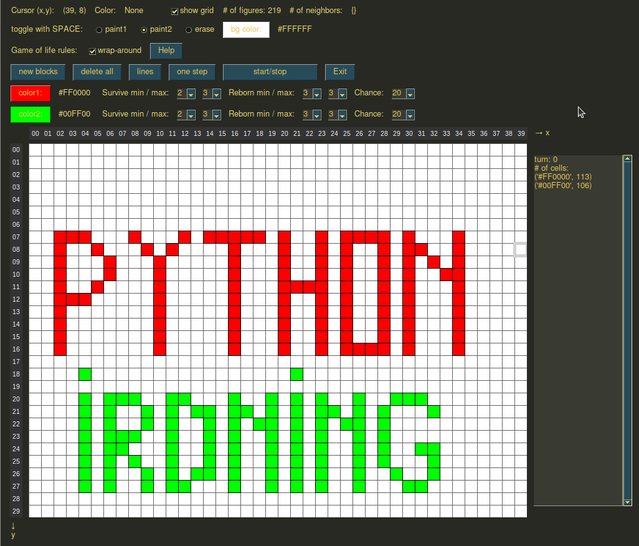Viewport: 639px width, 546px height.
Task: Open color2 Survive min dropdown
Action: [x=191, y=115]
